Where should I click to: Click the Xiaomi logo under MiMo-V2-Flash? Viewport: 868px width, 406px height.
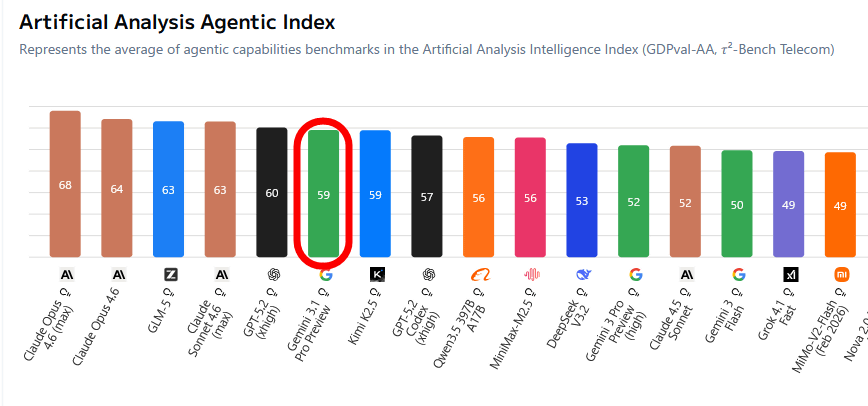pyautogui.click(x=841, y=274)
